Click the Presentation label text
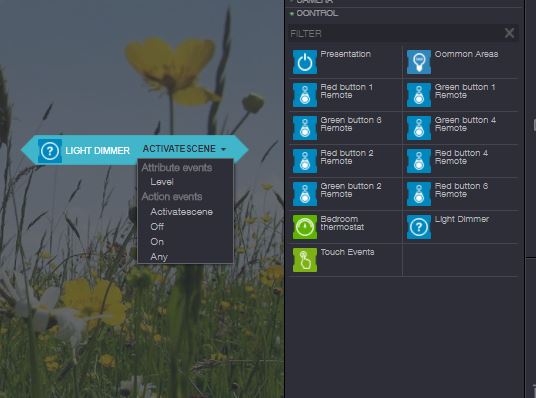 pyautogui.click(x=345, y=54)
